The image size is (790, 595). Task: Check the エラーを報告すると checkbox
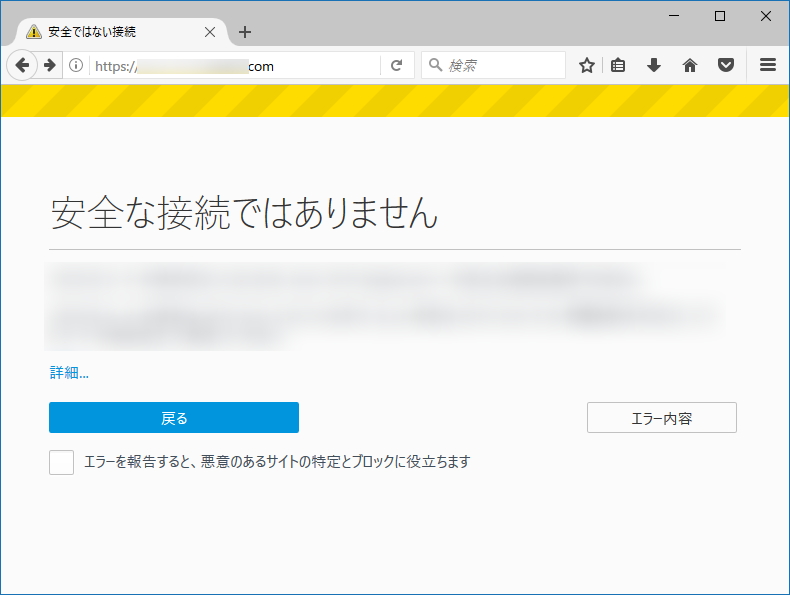coord(61,462)
